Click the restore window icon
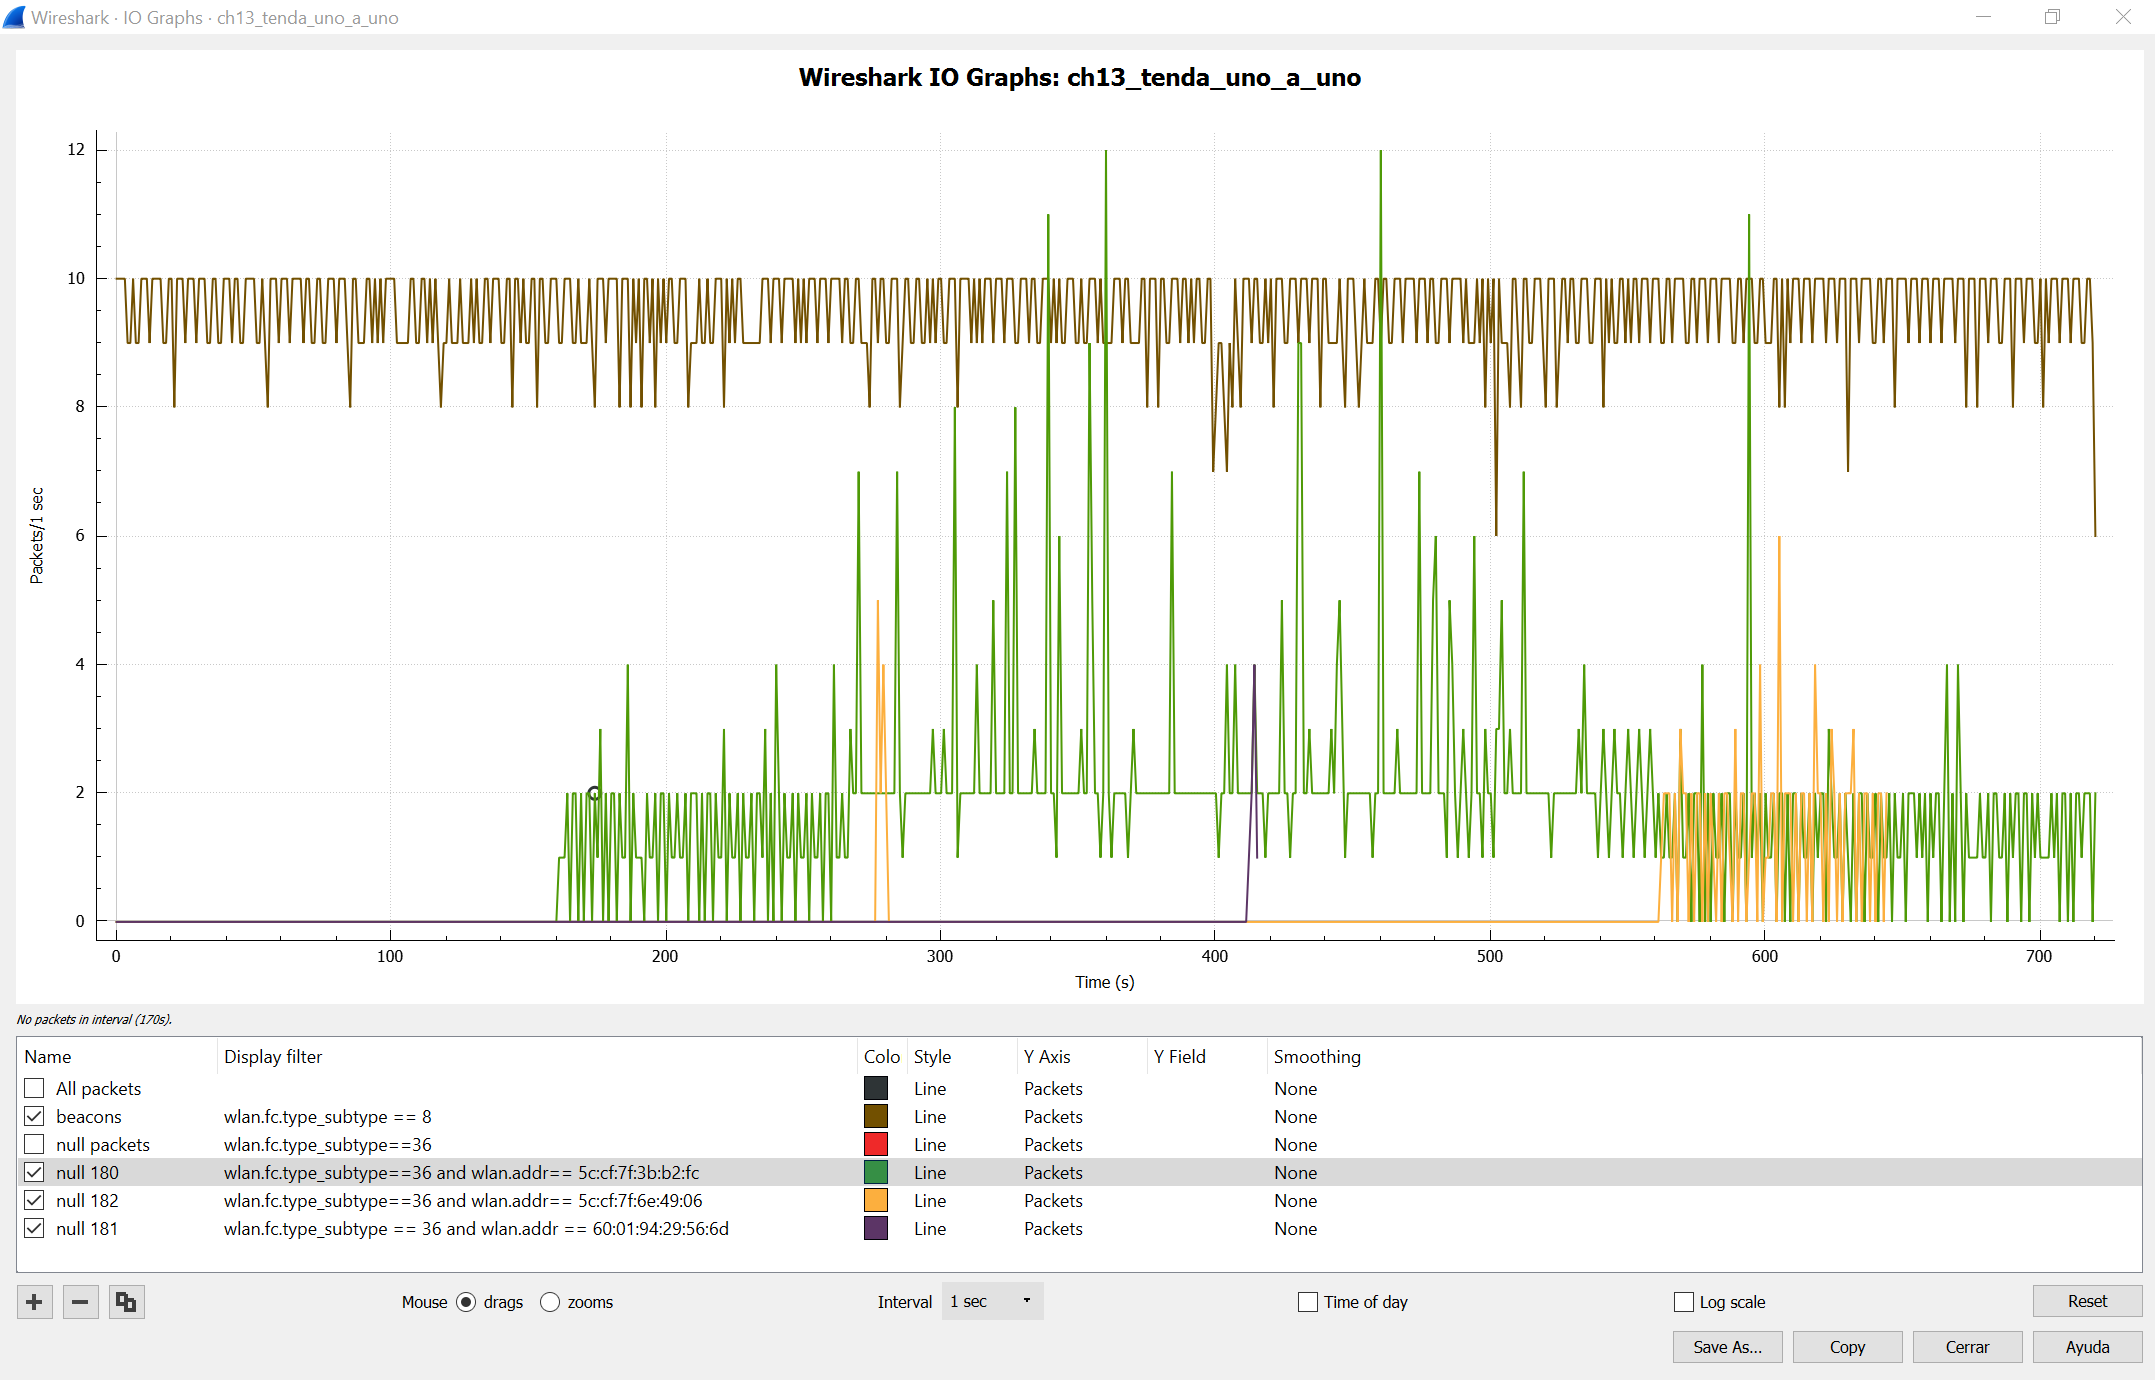Screen dimensions: 2155x1380 pyautogui.click(x=2052, y=17)
